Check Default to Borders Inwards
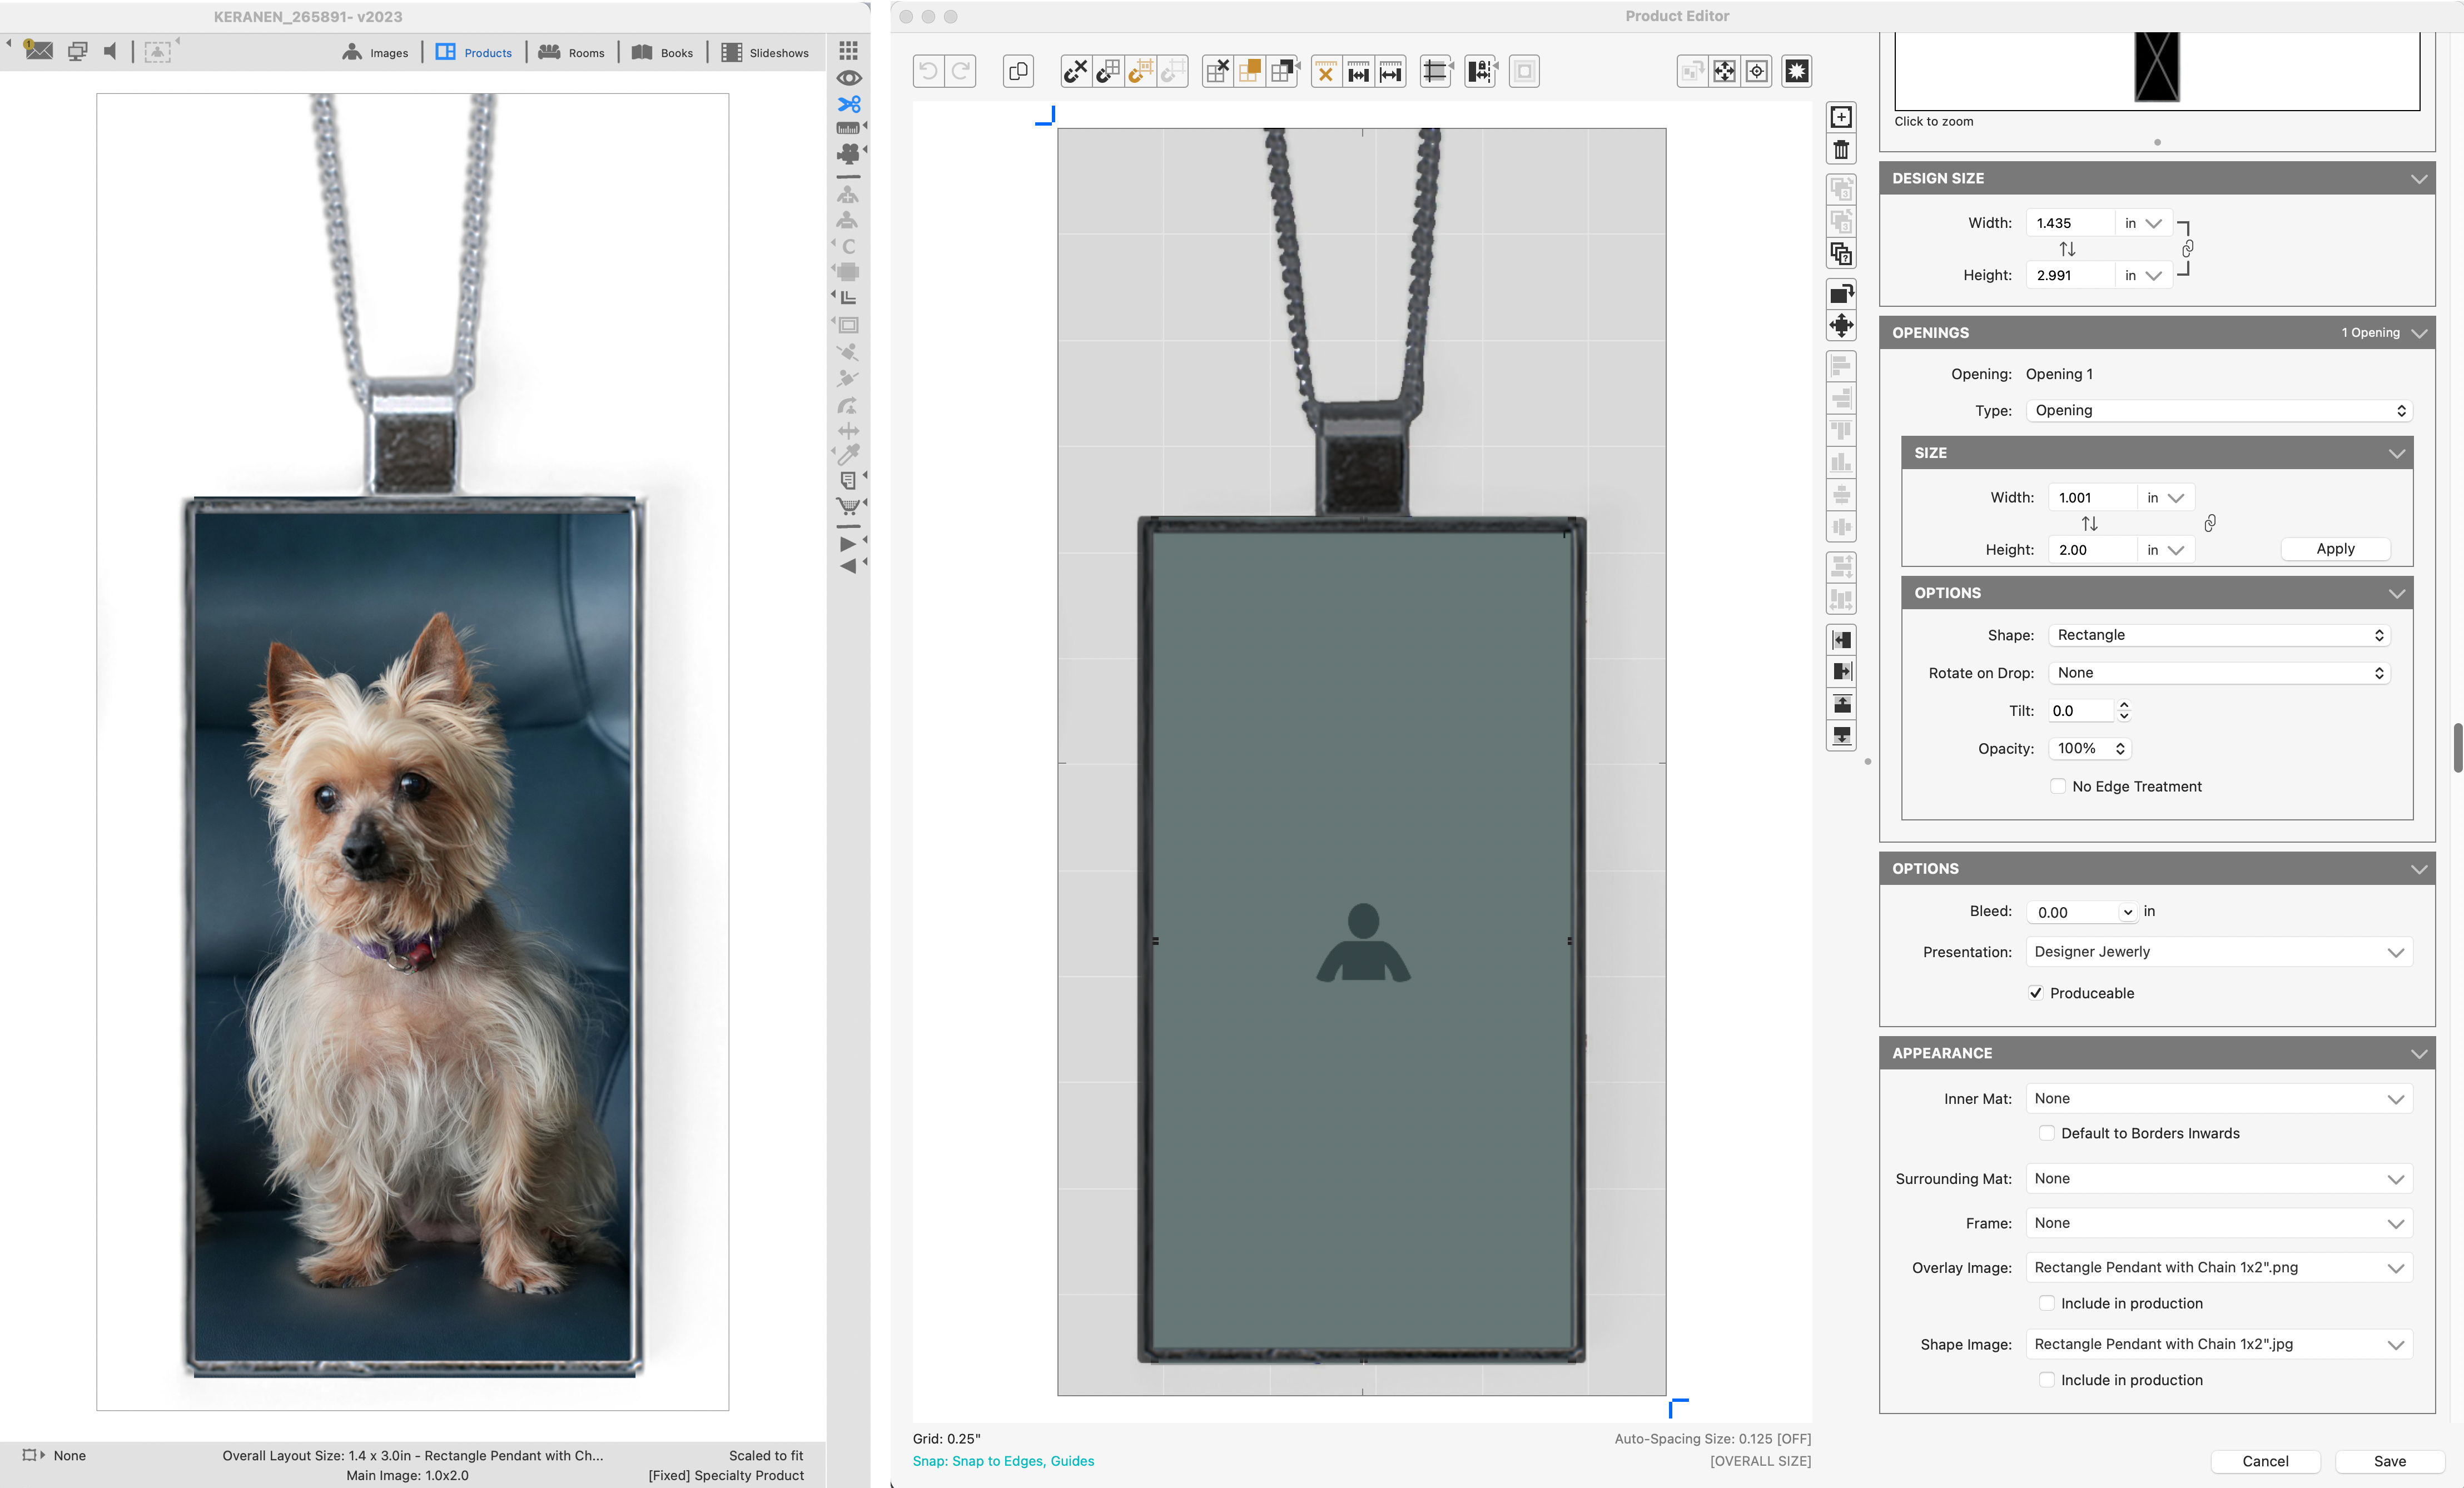The height and width of the screenshot is (1488, 2464). (x=2047, y=1133)
